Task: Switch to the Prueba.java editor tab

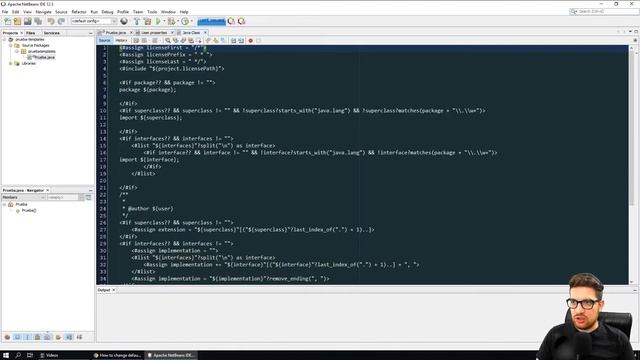Action: pyautogui.click(x=116, y=32)
